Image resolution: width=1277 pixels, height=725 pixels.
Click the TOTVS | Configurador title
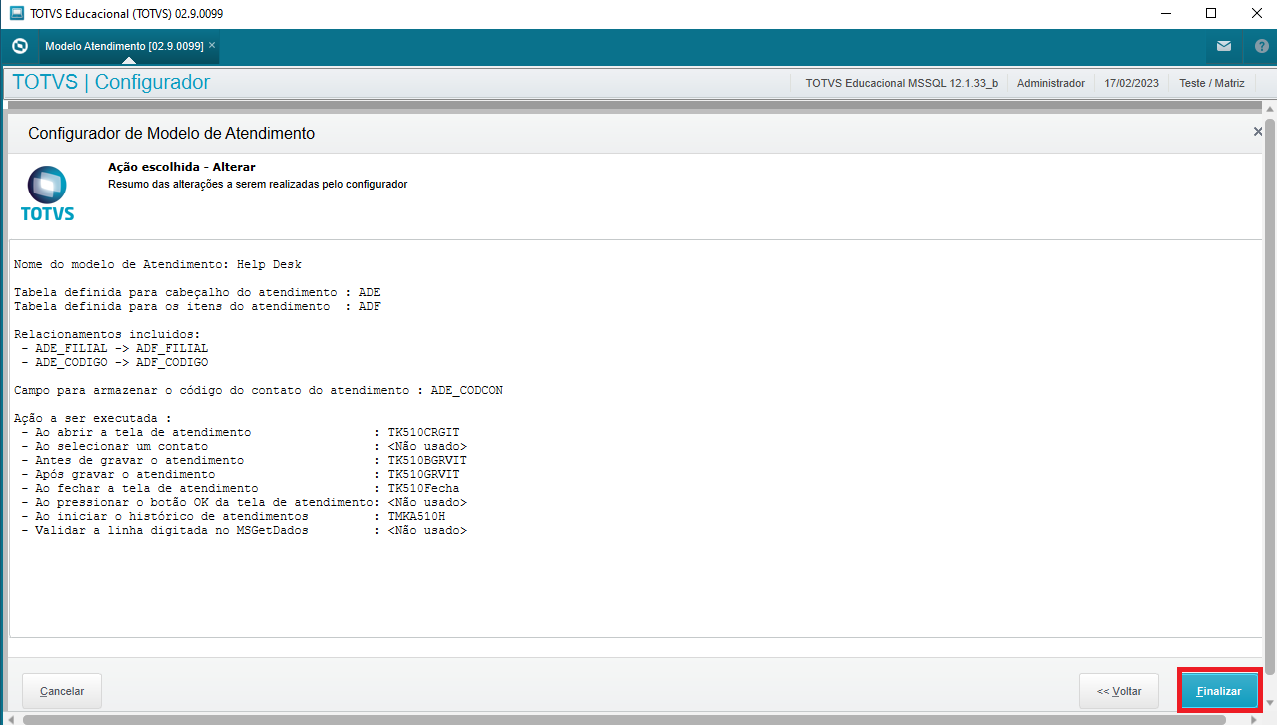[x=111, y=82]
